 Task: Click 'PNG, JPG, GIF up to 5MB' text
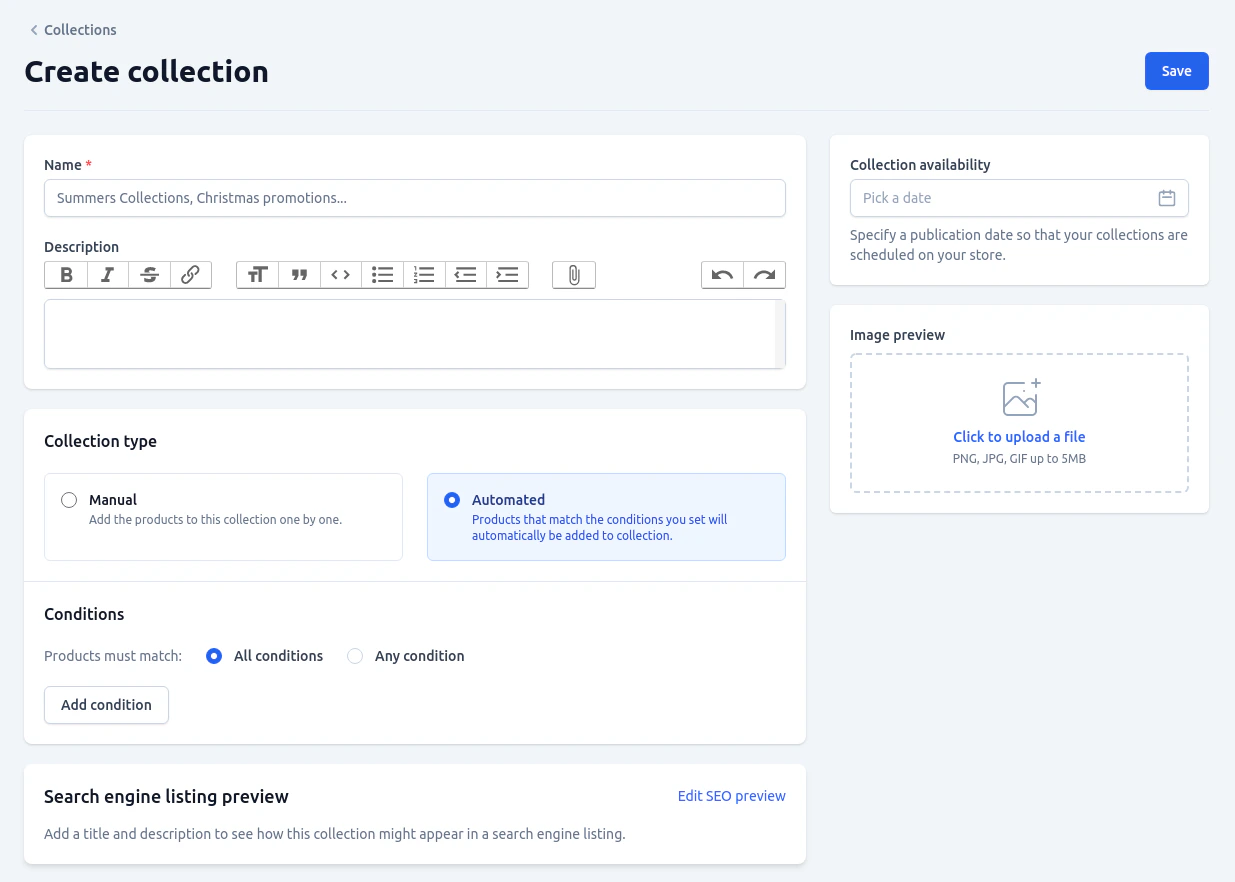[x=1019, y=459]
